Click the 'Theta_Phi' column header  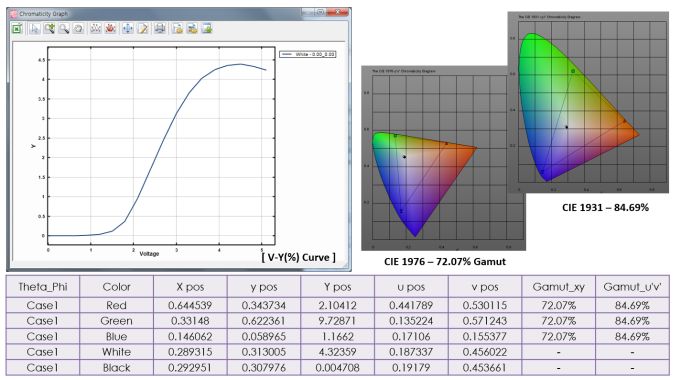[x=43, y=287]
